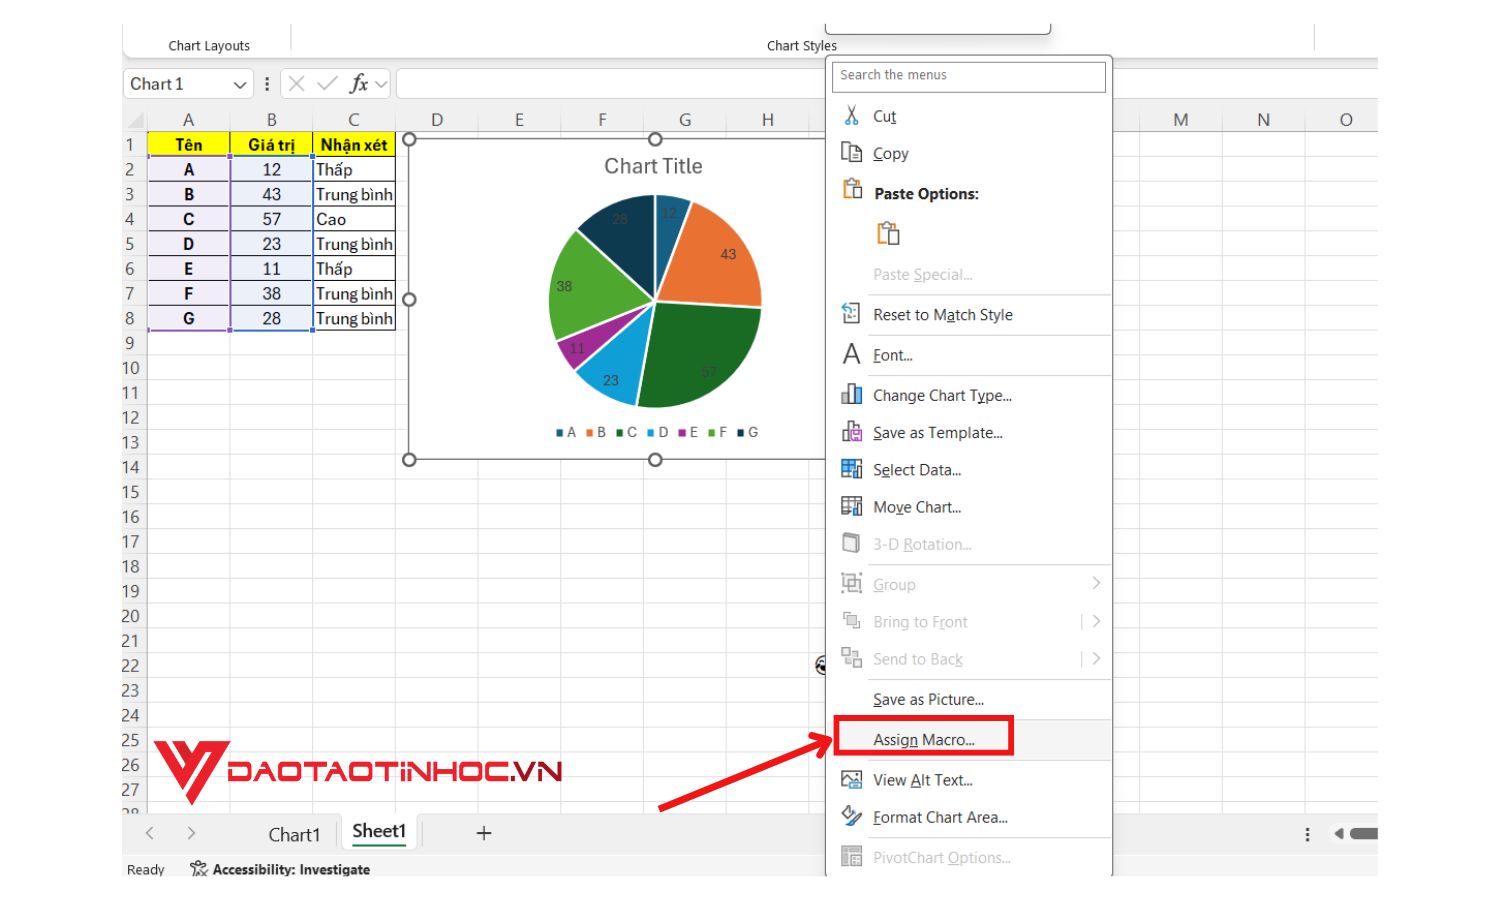Click the Ready status bar text
1500x900 pixels.
coord(146,870)
